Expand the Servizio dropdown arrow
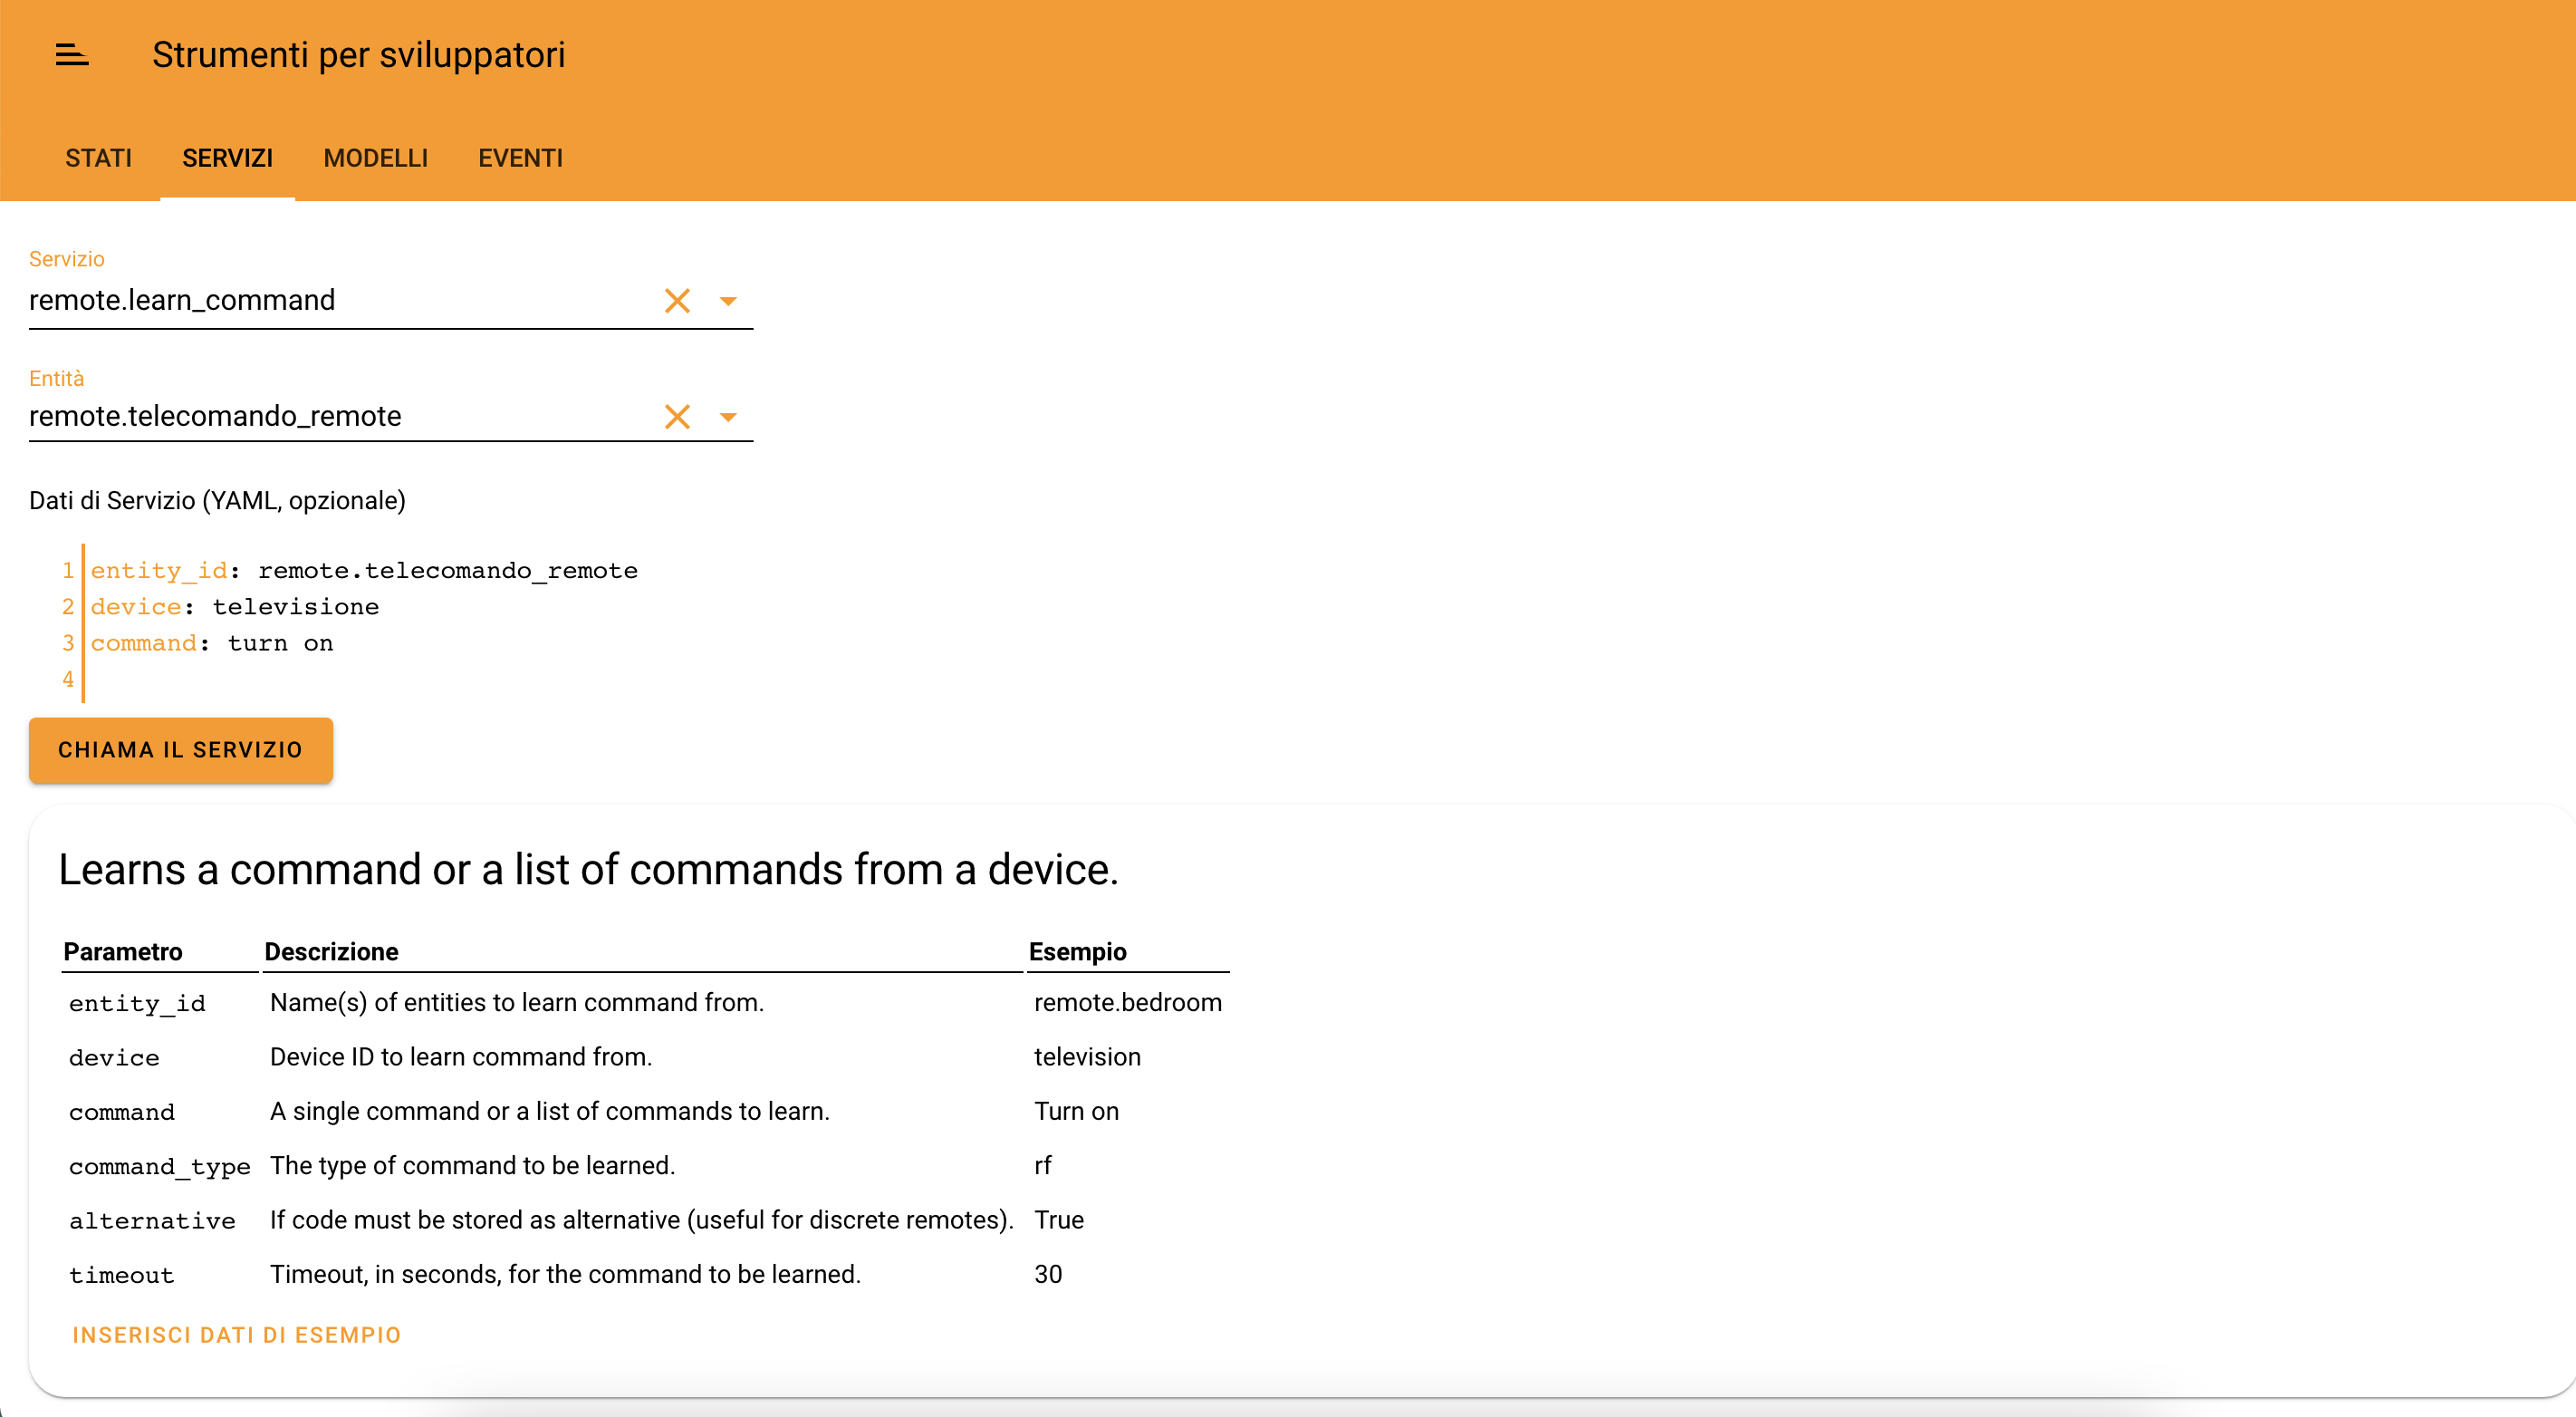This screenshot has width=2576, height=1417. point(728,301)
